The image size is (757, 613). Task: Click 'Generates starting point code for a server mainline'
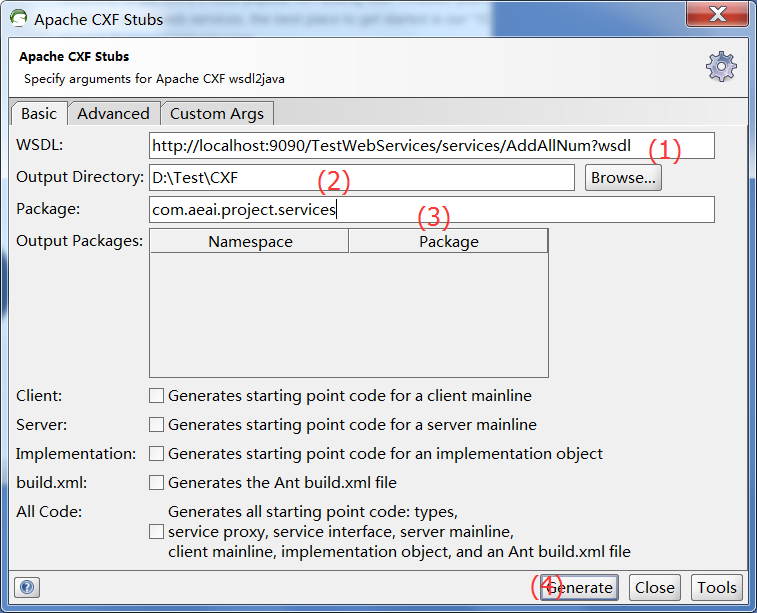tap(352, 425)
